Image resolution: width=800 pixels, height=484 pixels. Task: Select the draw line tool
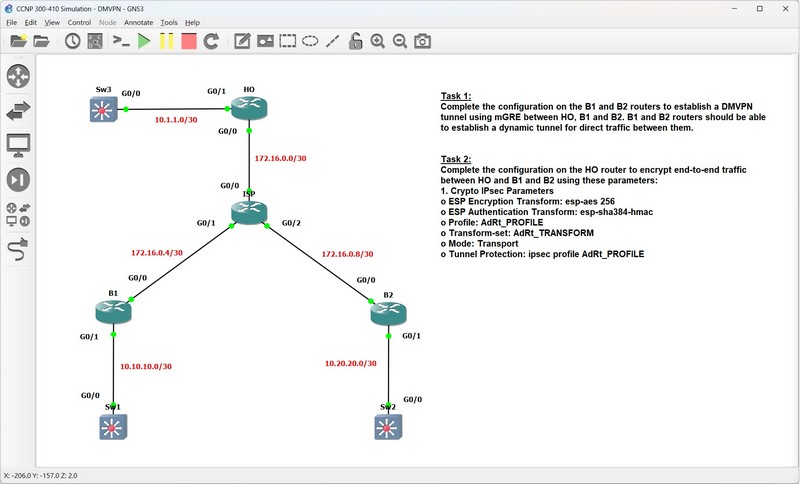[333, 41]
